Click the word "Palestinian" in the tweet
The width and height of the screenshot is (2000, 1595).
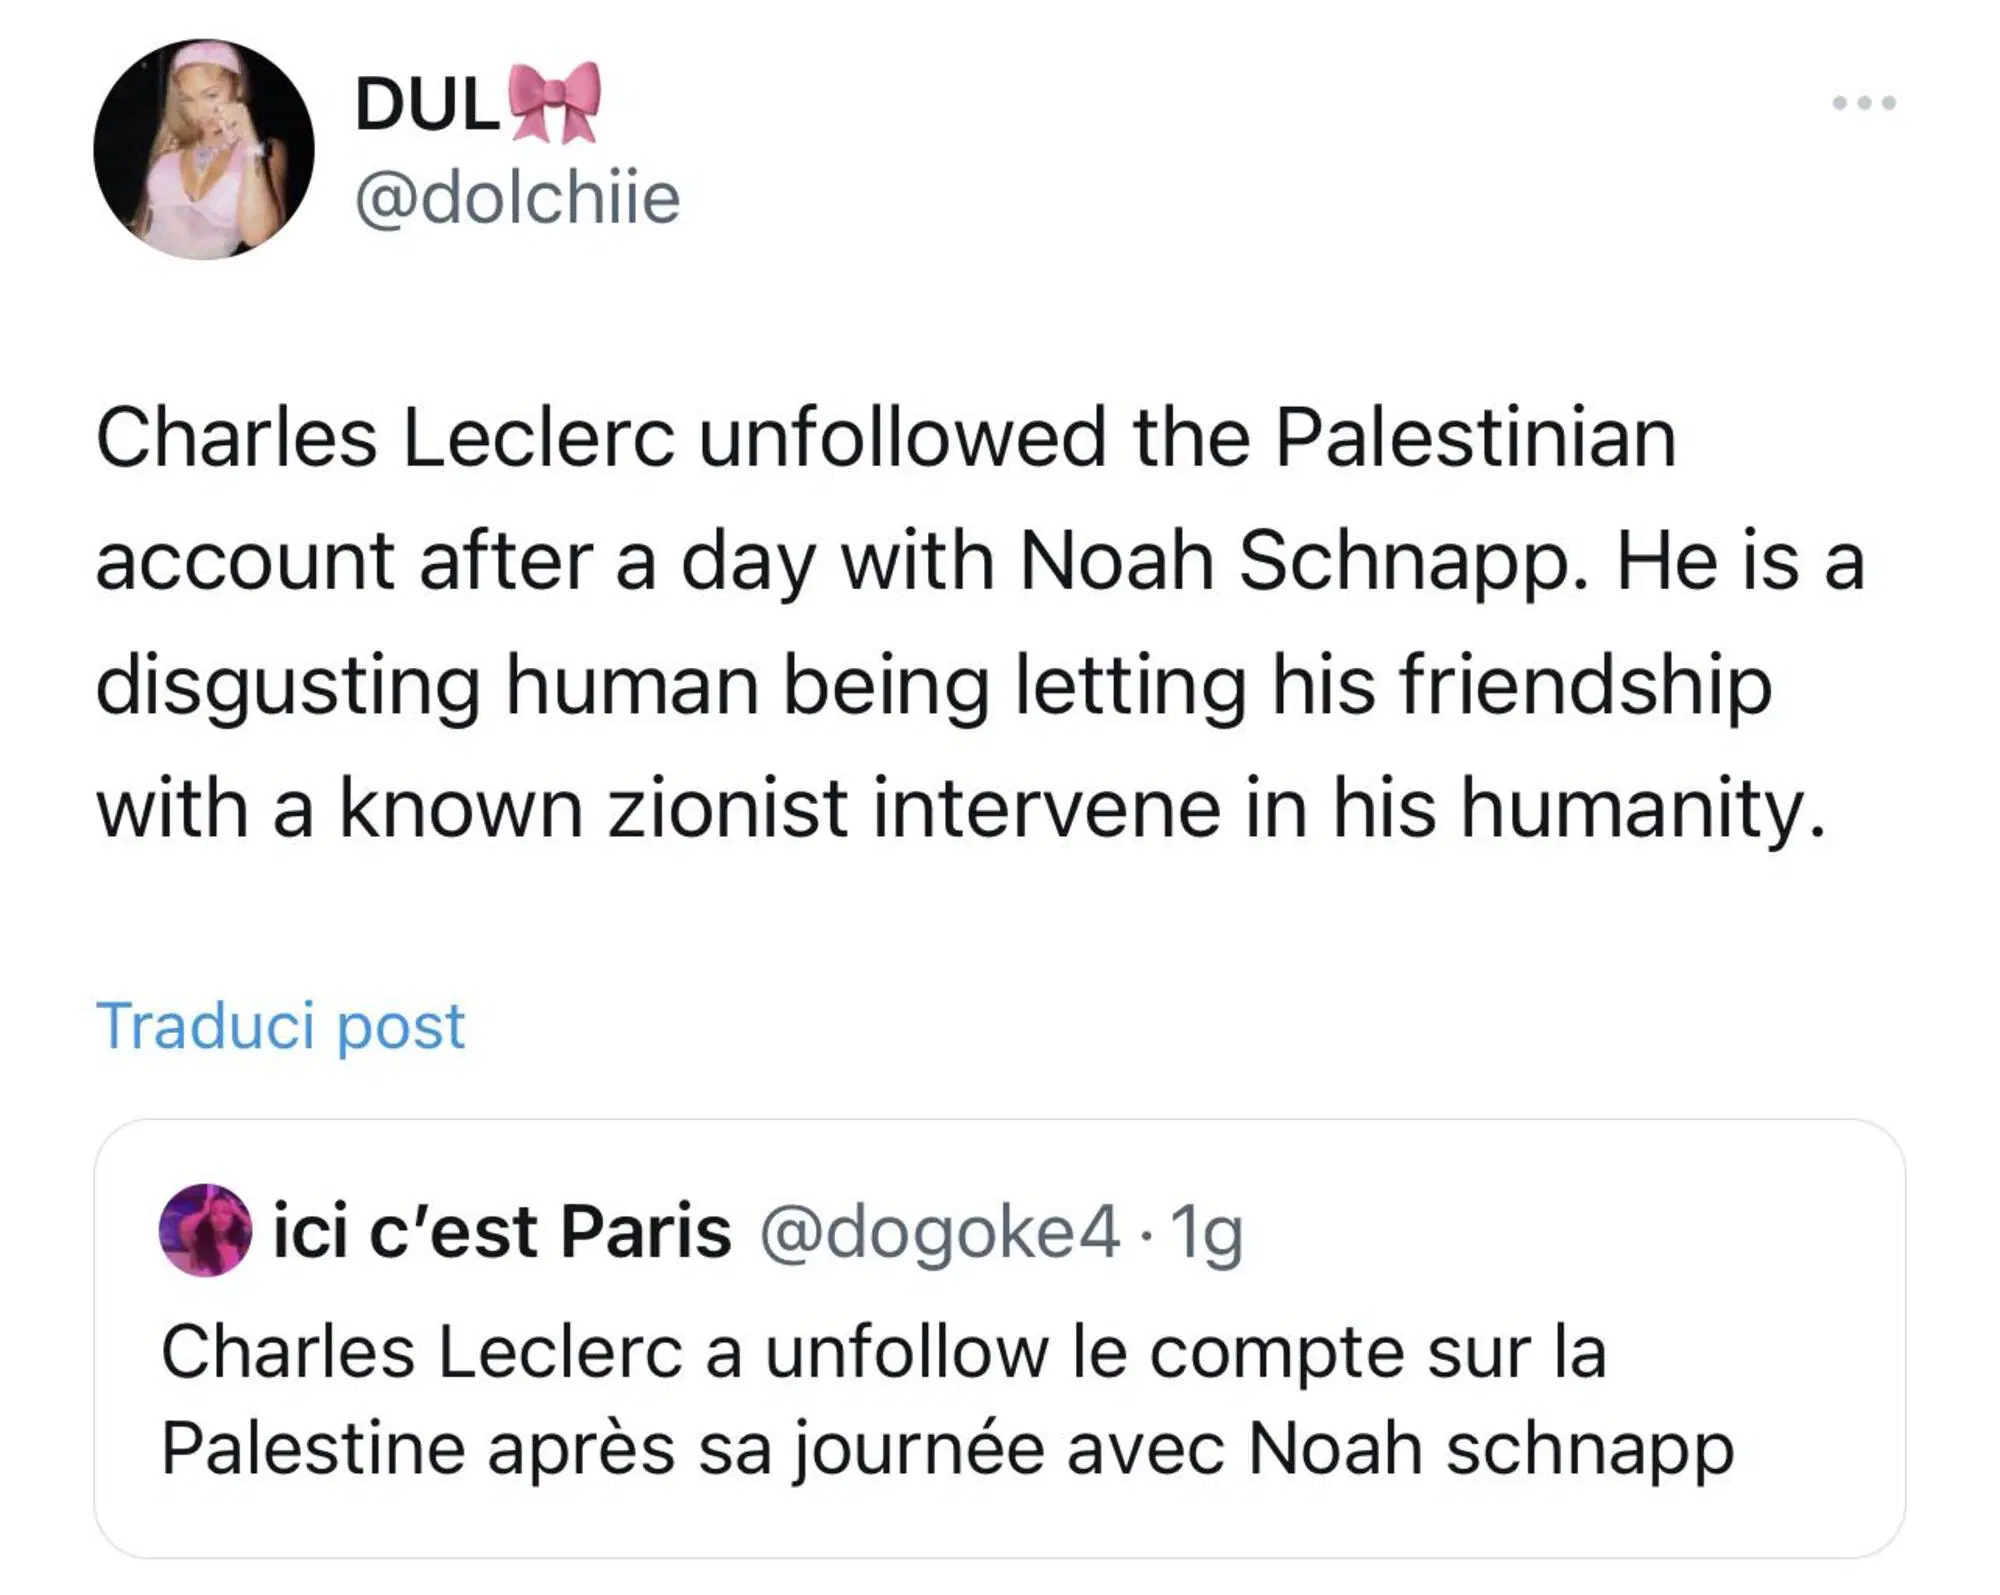(1475, 438)
